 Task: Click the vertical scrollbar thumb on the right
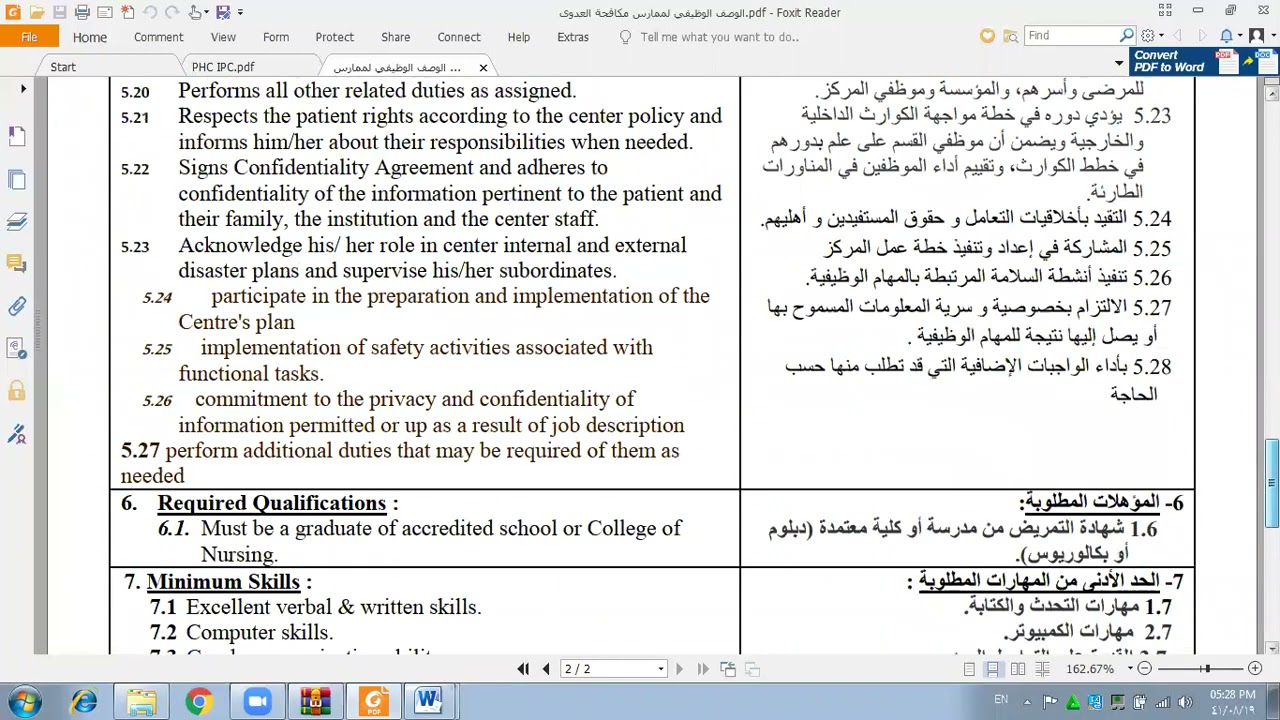(x=1272, y=482)
